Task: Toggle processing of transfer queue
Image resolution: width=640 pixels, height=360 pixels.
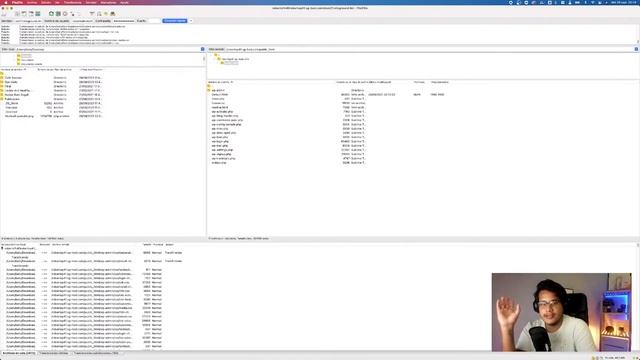Action: [x=58, y=14]
